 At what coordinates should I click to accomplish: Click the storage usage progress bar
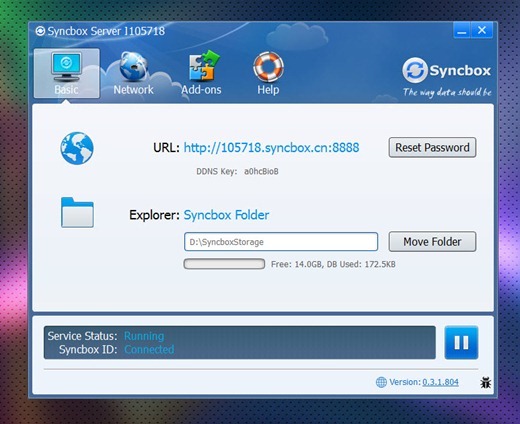click(224, 264)
